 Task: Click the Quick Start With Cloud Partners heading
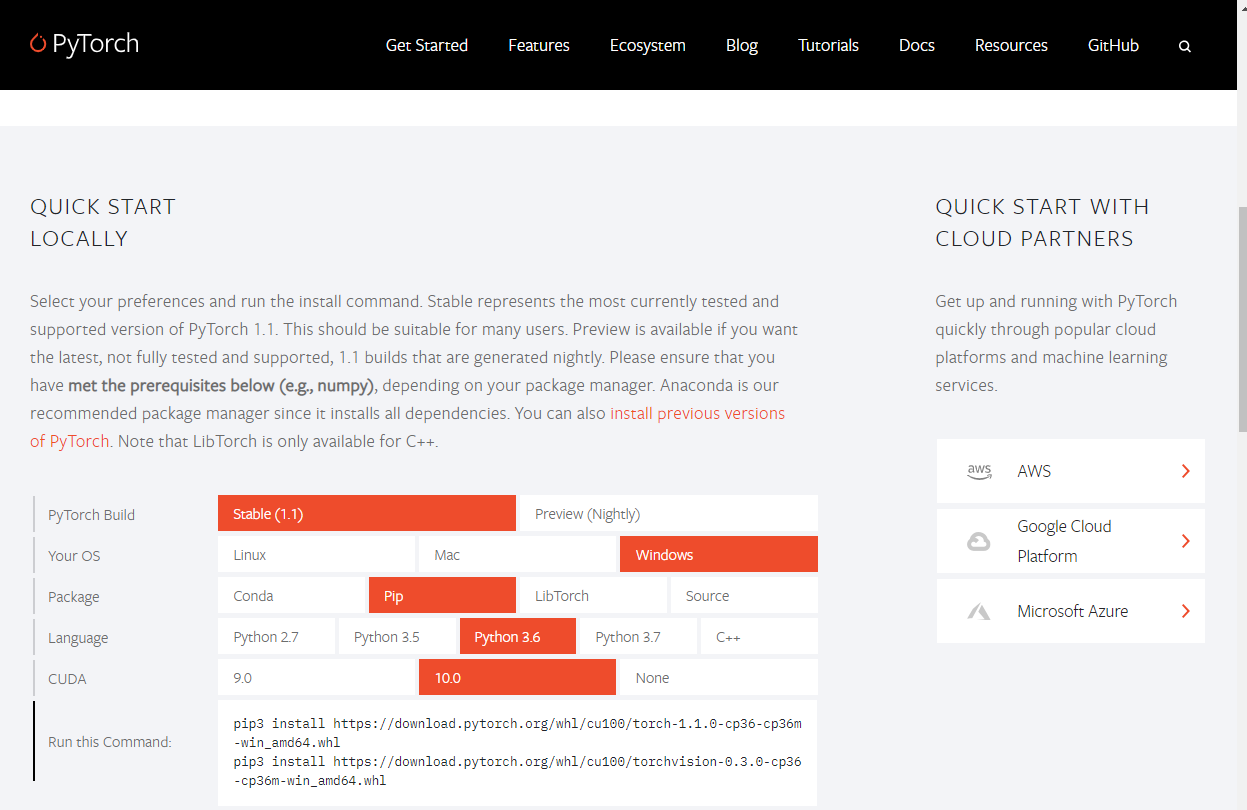pyautogui.click(x=1042, y=222)
